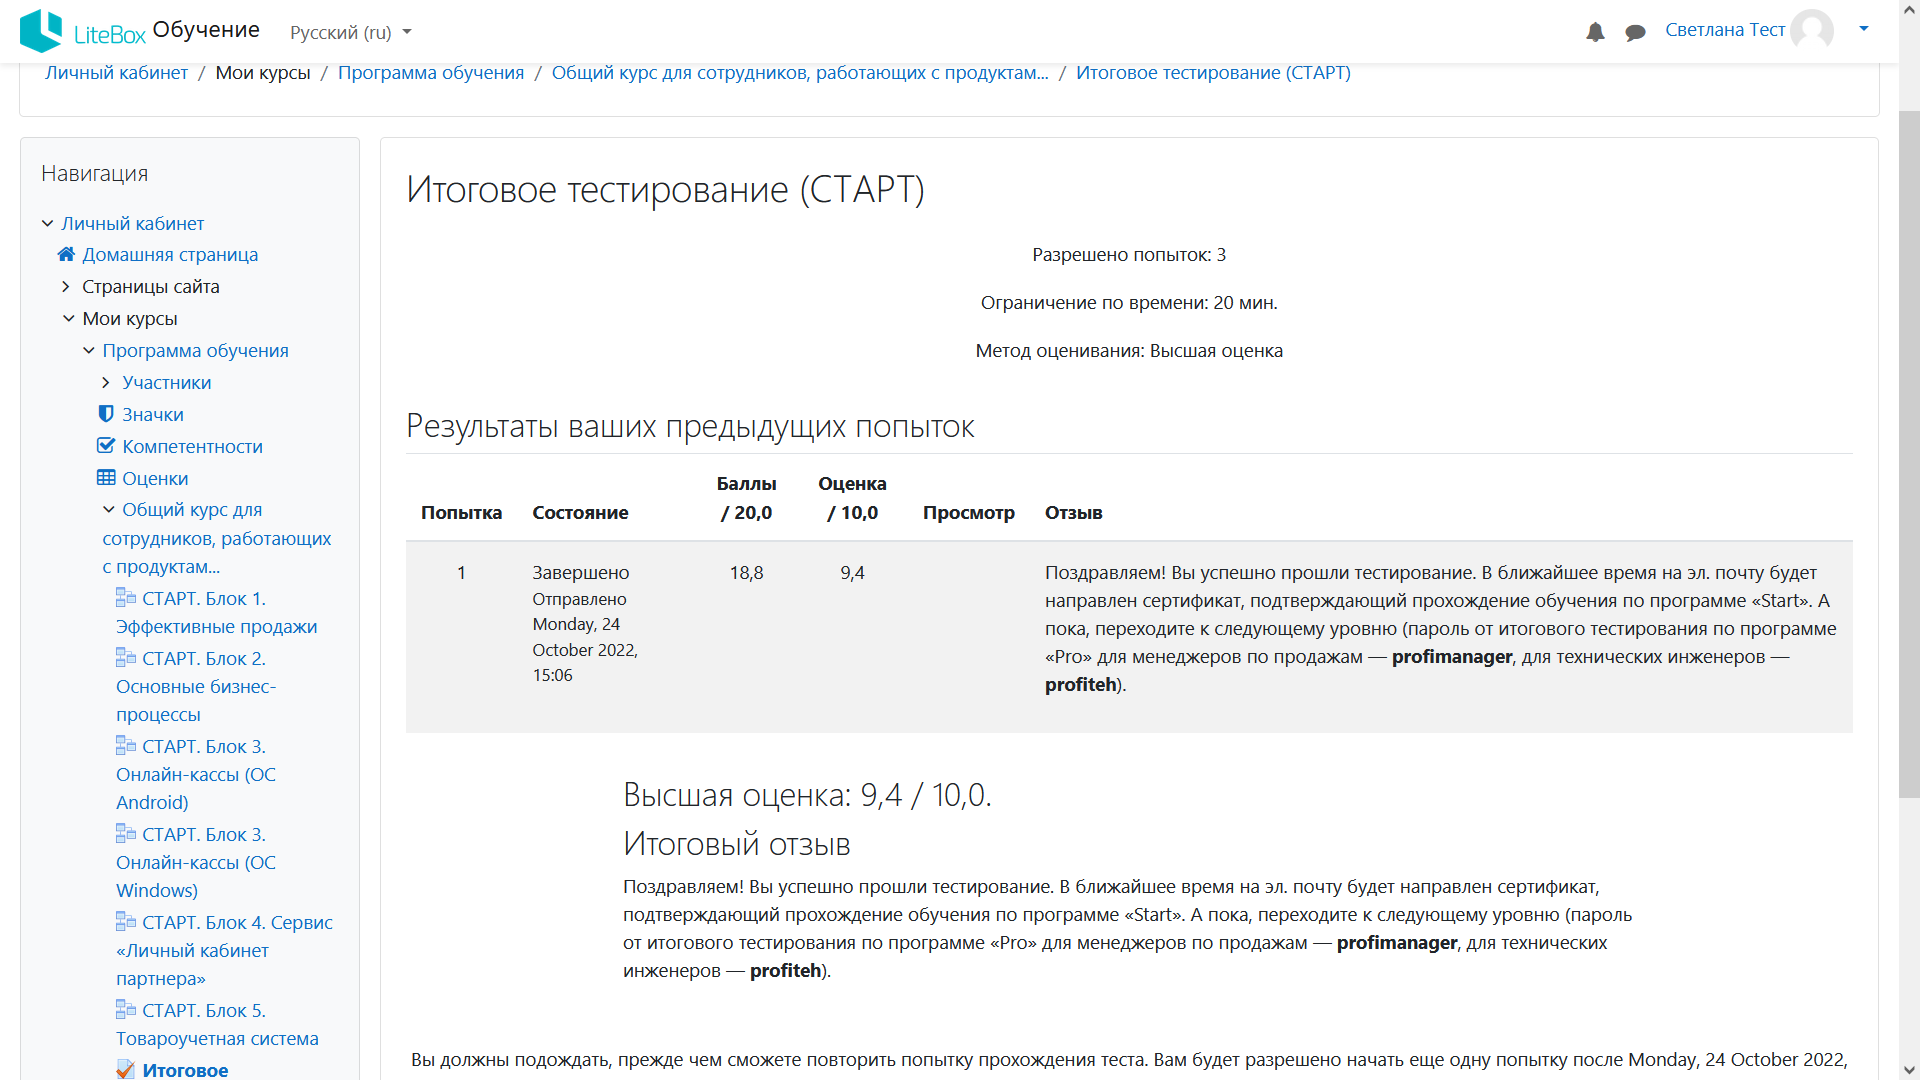
Task: Click the Обучение site title
Action: [x=206, y=30]
